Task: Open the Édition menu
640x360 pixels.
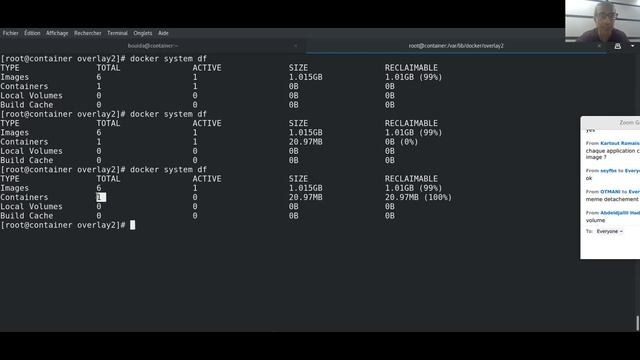Action: pos(32,33)
